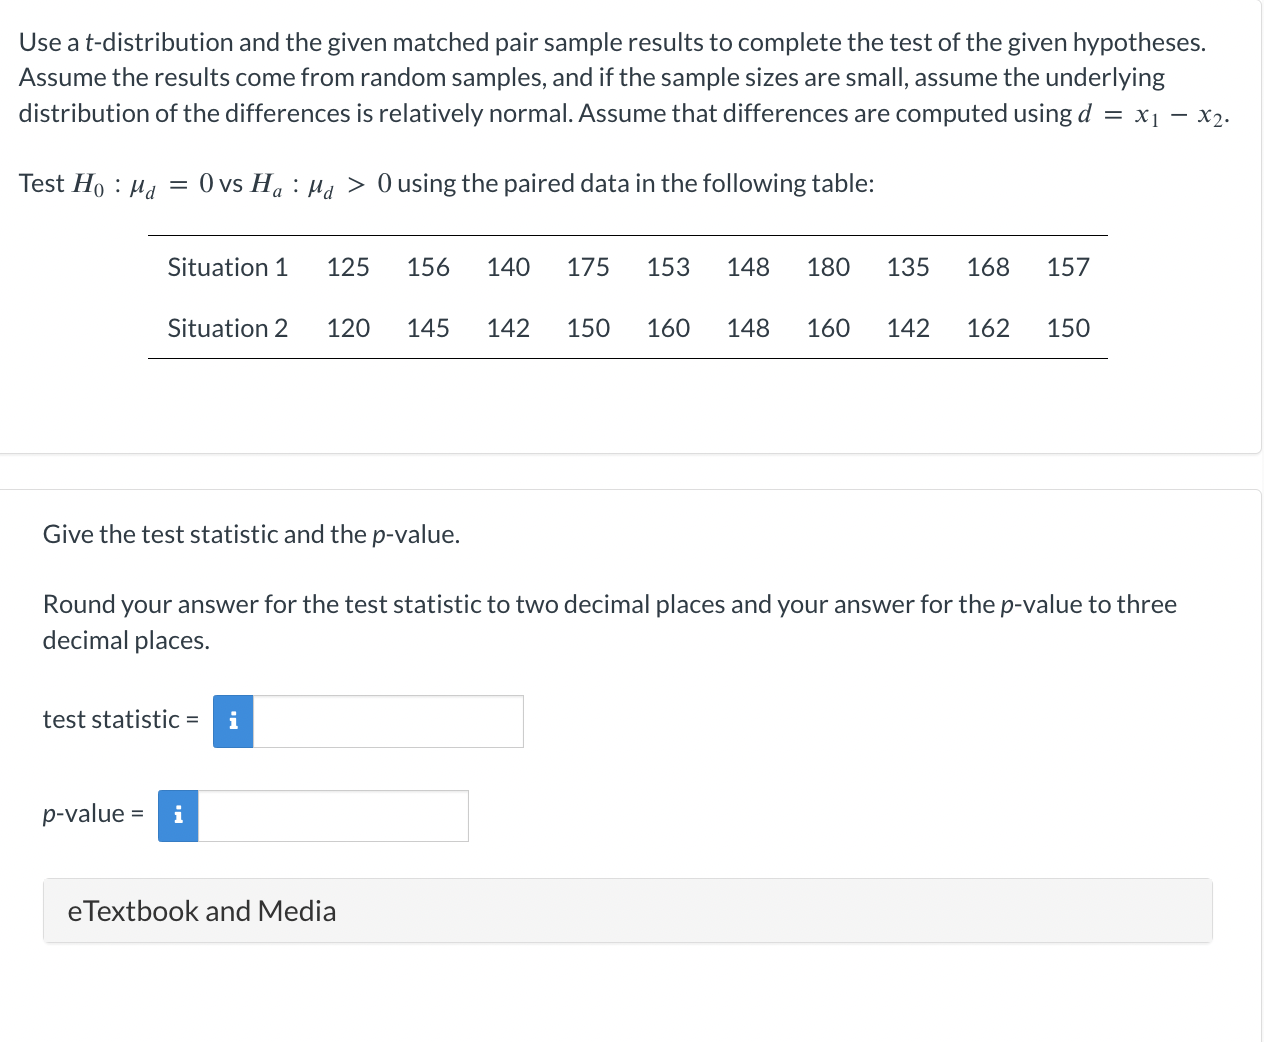Select the hypothesis statement text line
Image resolution: width=1264 pixels, height=1042 pixels.
pos(446,183)
